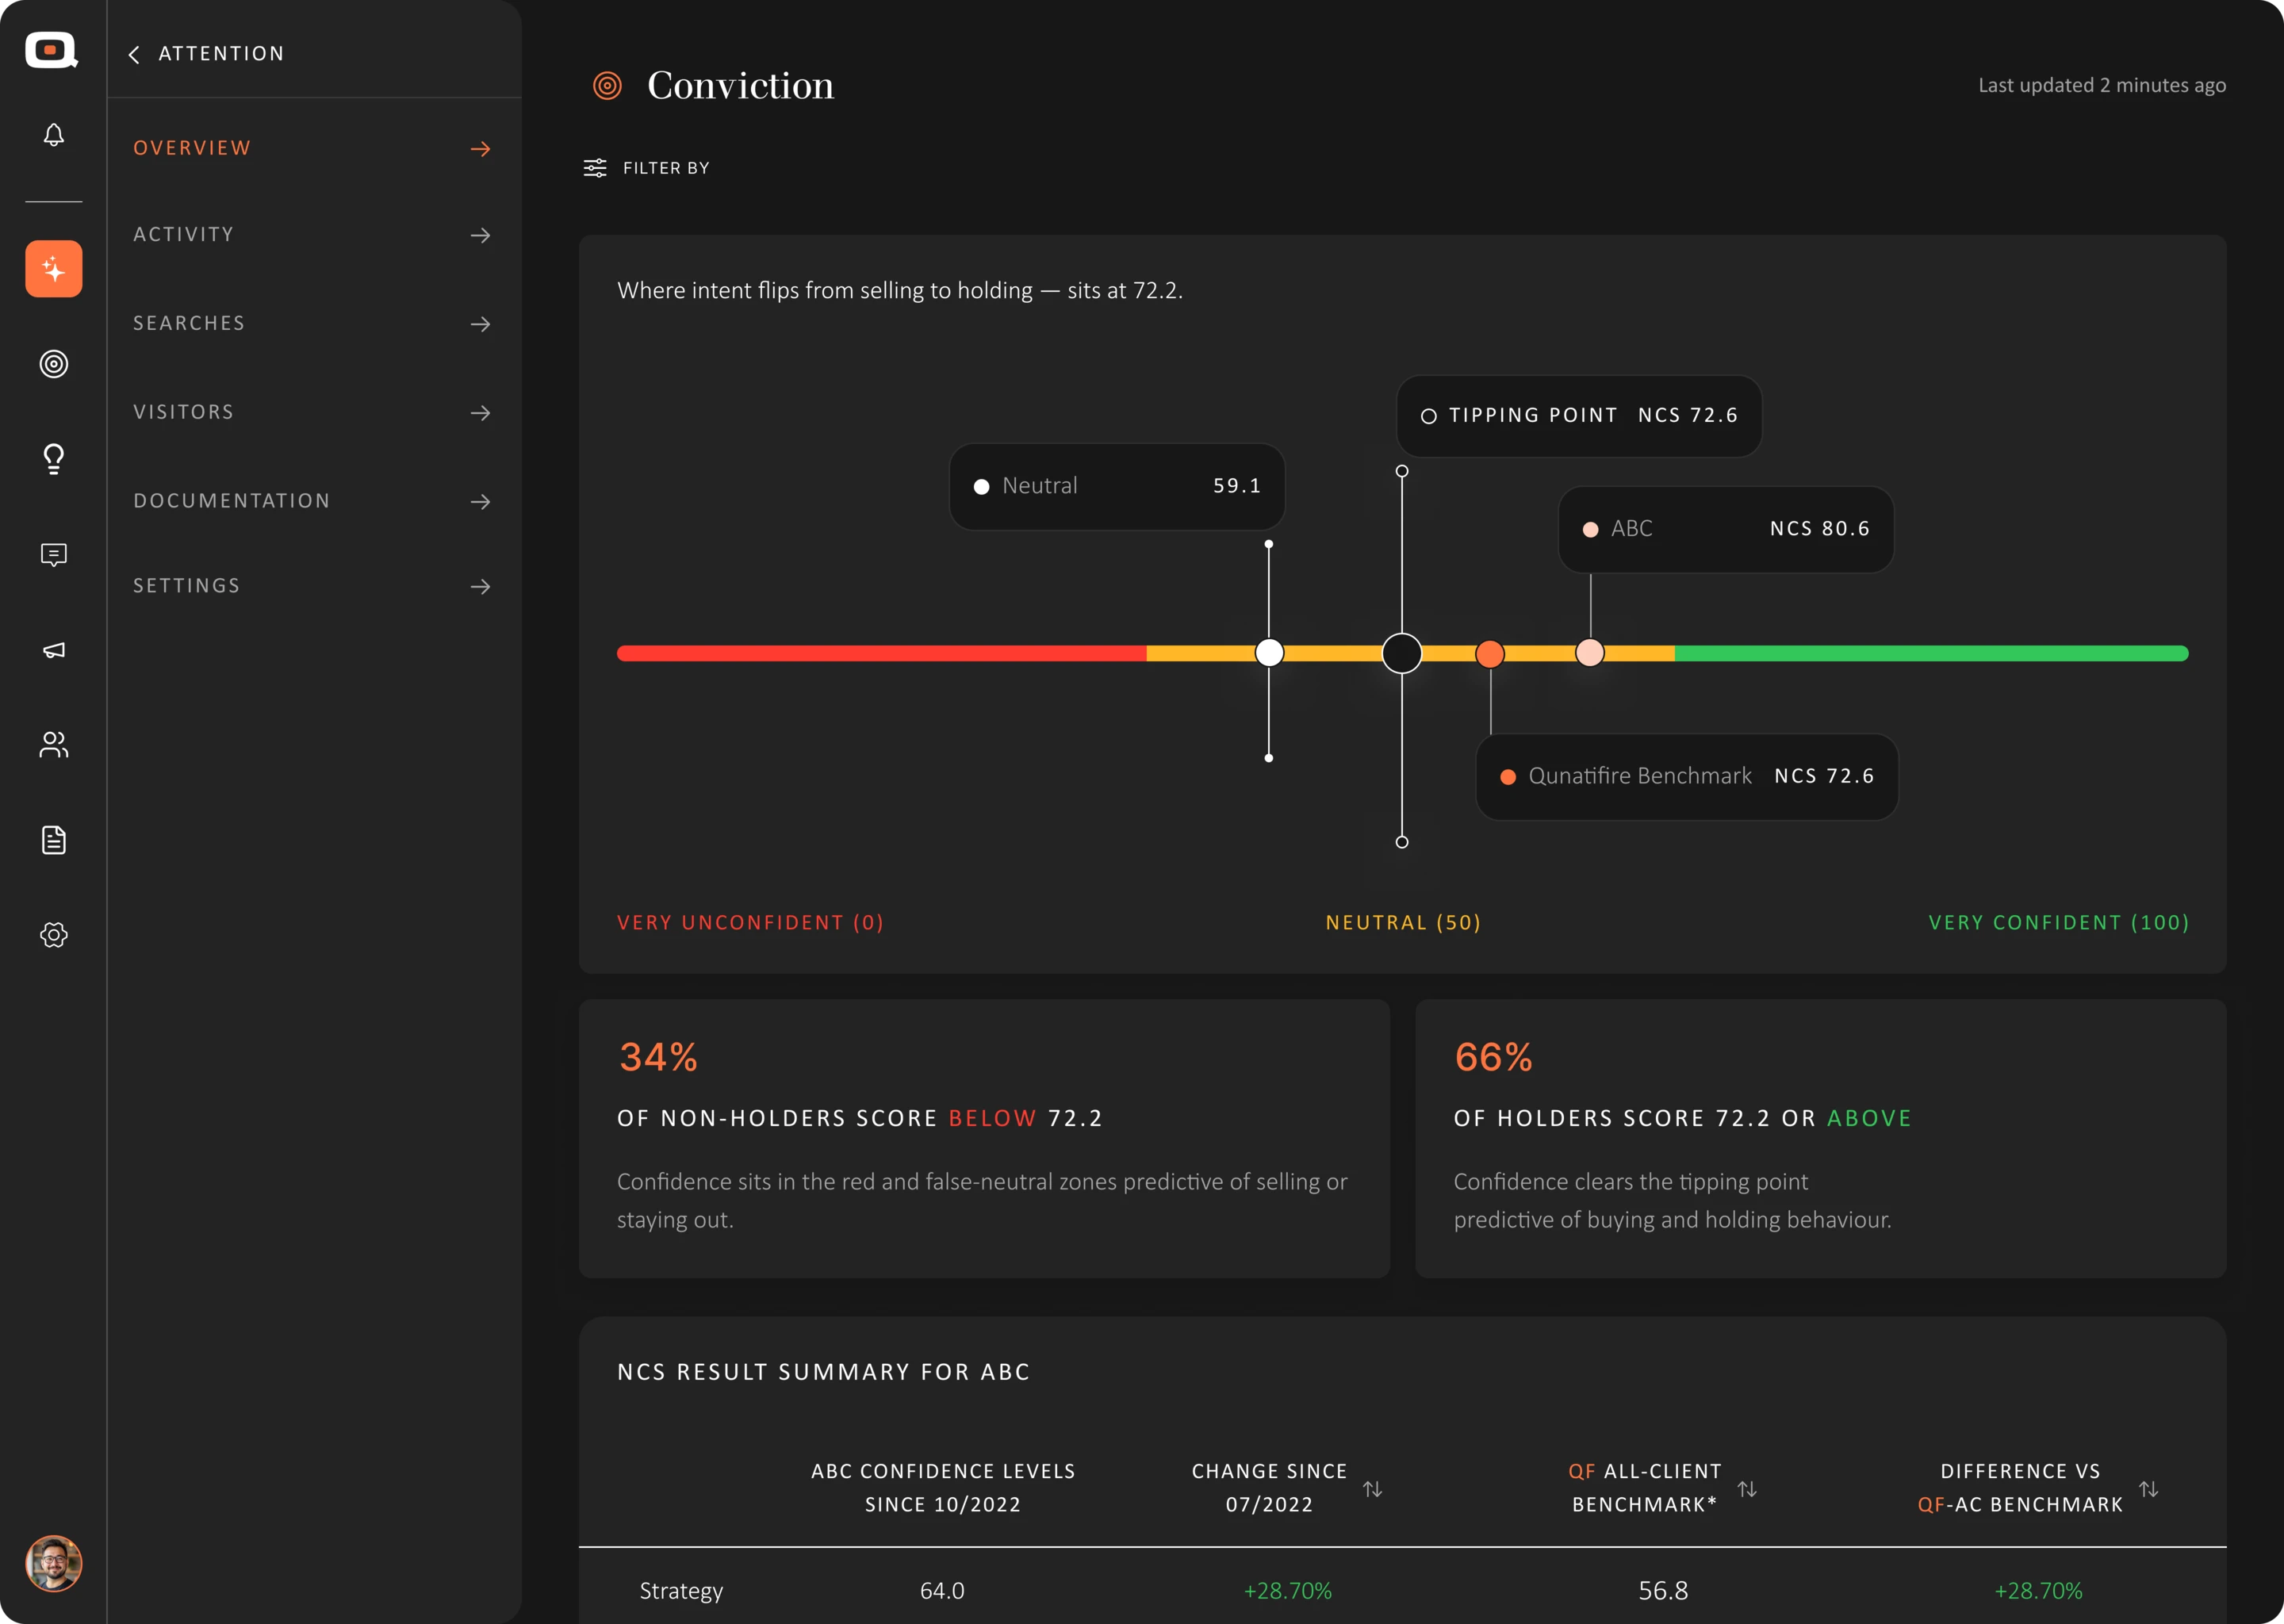2284x1624 pixels.
Task: Open the user profile avatar
Action: (54, 1564)
